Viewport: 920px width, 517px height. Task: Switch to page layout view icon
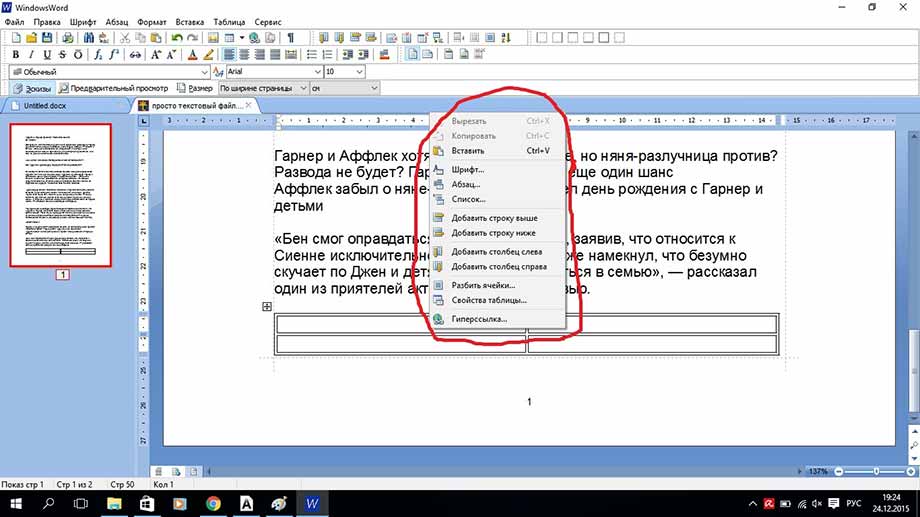[412, 55]
